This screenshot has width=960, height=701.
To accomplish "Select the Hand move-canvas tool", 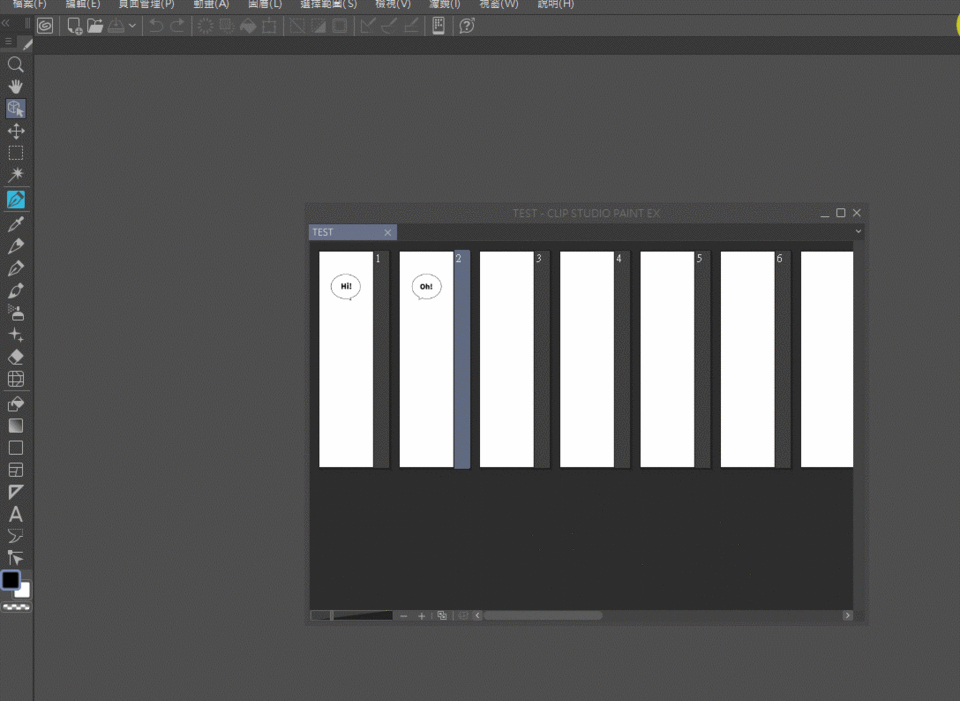I will click(x=16, y=86).
